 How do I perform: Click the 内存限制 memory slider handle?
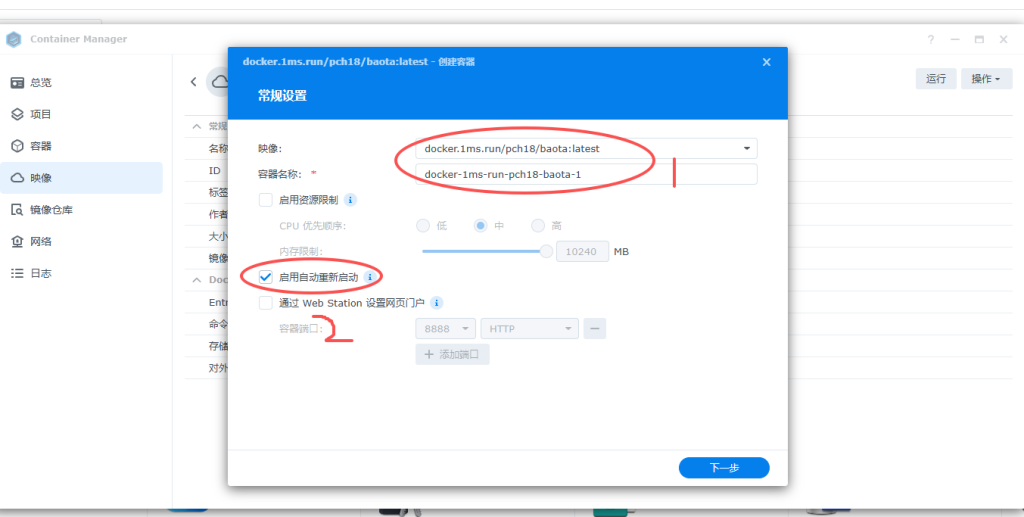[x=547, y=251]
